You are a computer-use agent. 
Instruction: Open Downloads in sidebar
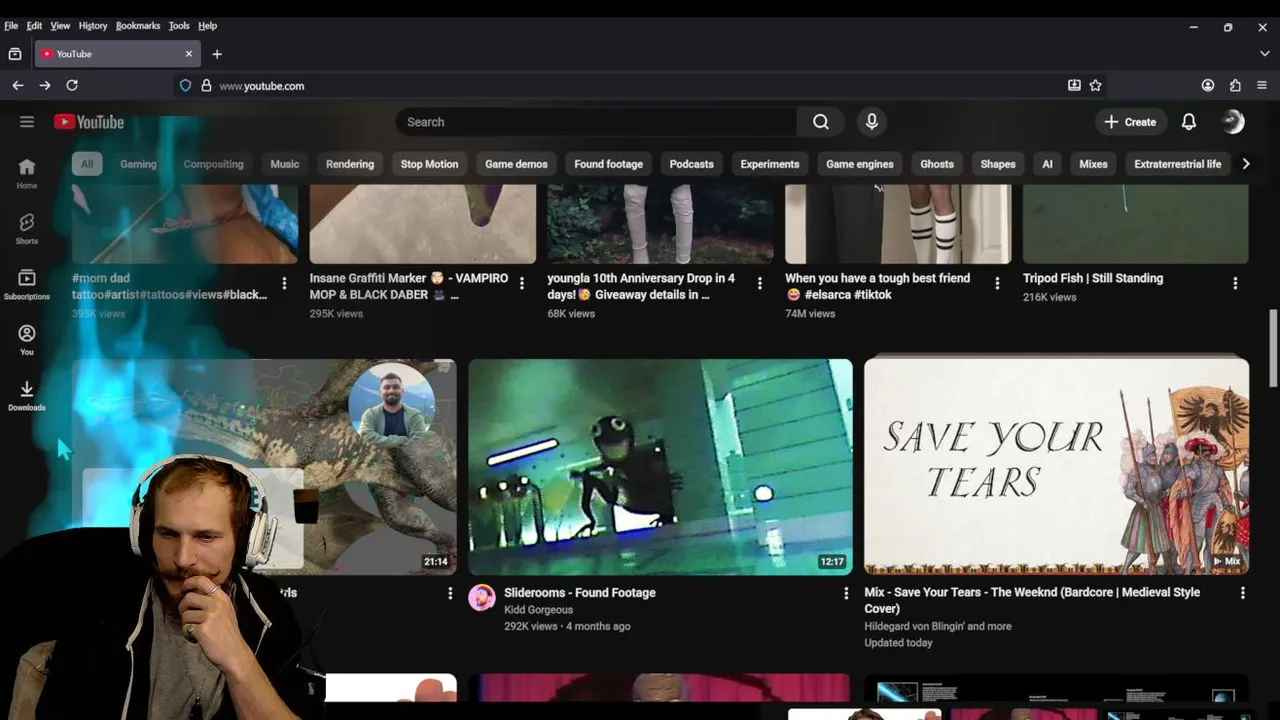click(x=27, y=395)
